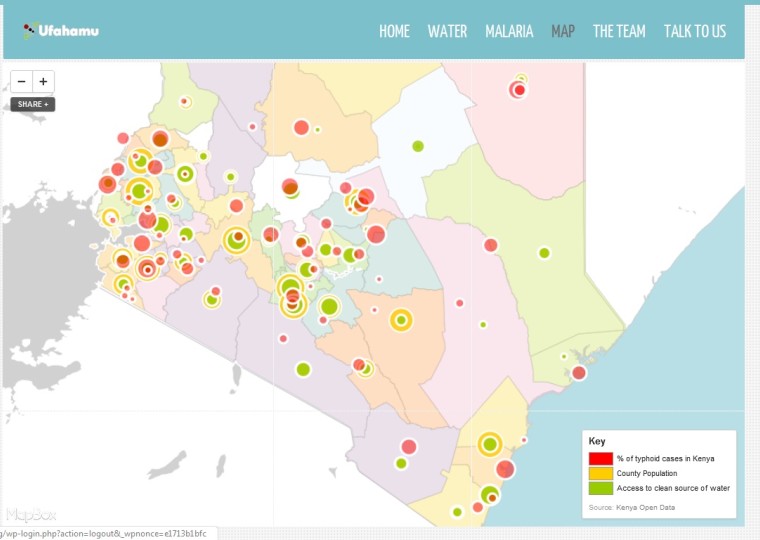Click 'County Population' legend text
The width and height of the screenshot is (760, 540).
(x=647, y=473)
